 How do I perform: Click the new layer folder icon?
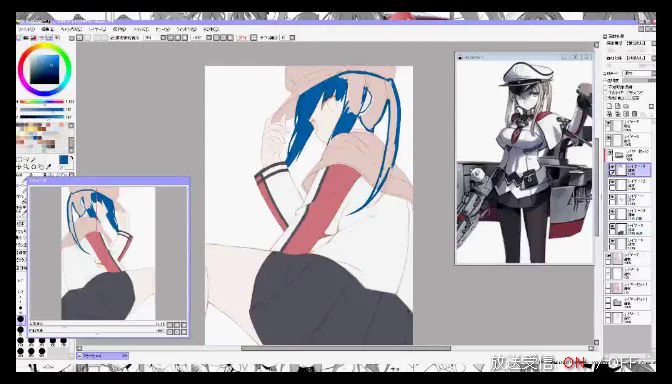tap(626, 106)
